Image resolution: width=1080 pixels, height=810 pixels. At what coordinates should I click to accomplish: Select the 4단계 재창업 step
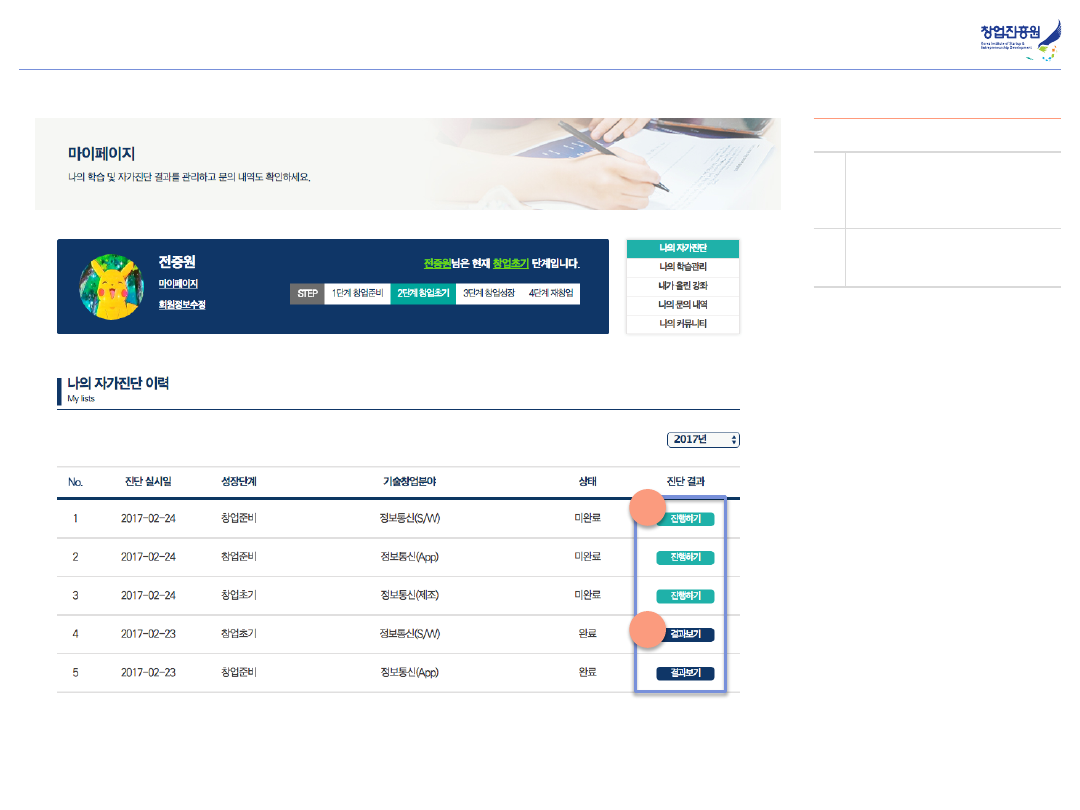(551, 293)
